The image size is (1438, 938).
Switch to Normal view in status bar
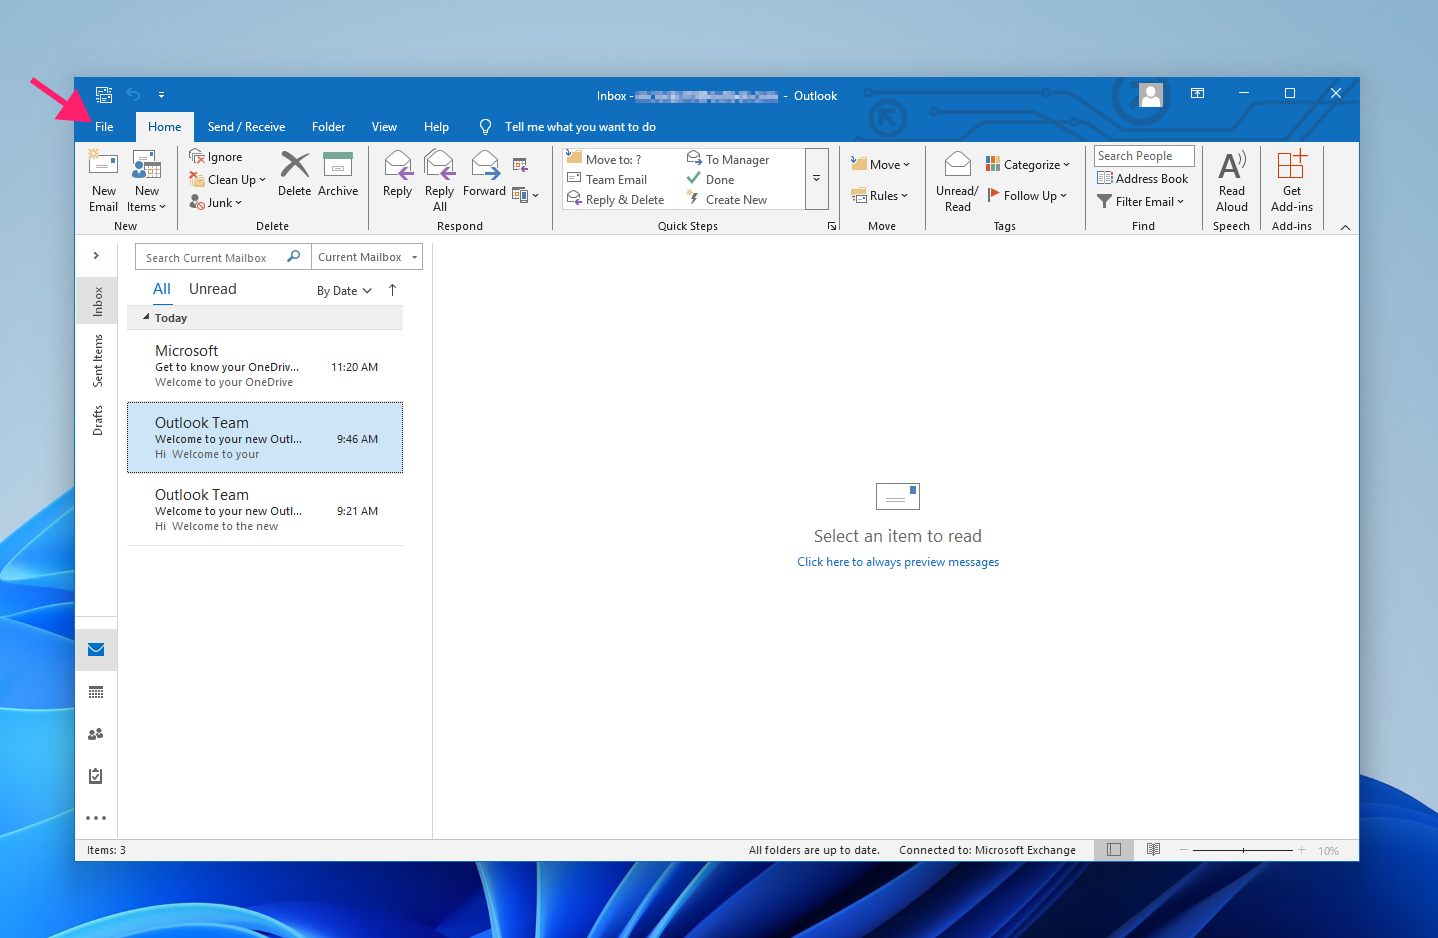[x=1114, y=850]
